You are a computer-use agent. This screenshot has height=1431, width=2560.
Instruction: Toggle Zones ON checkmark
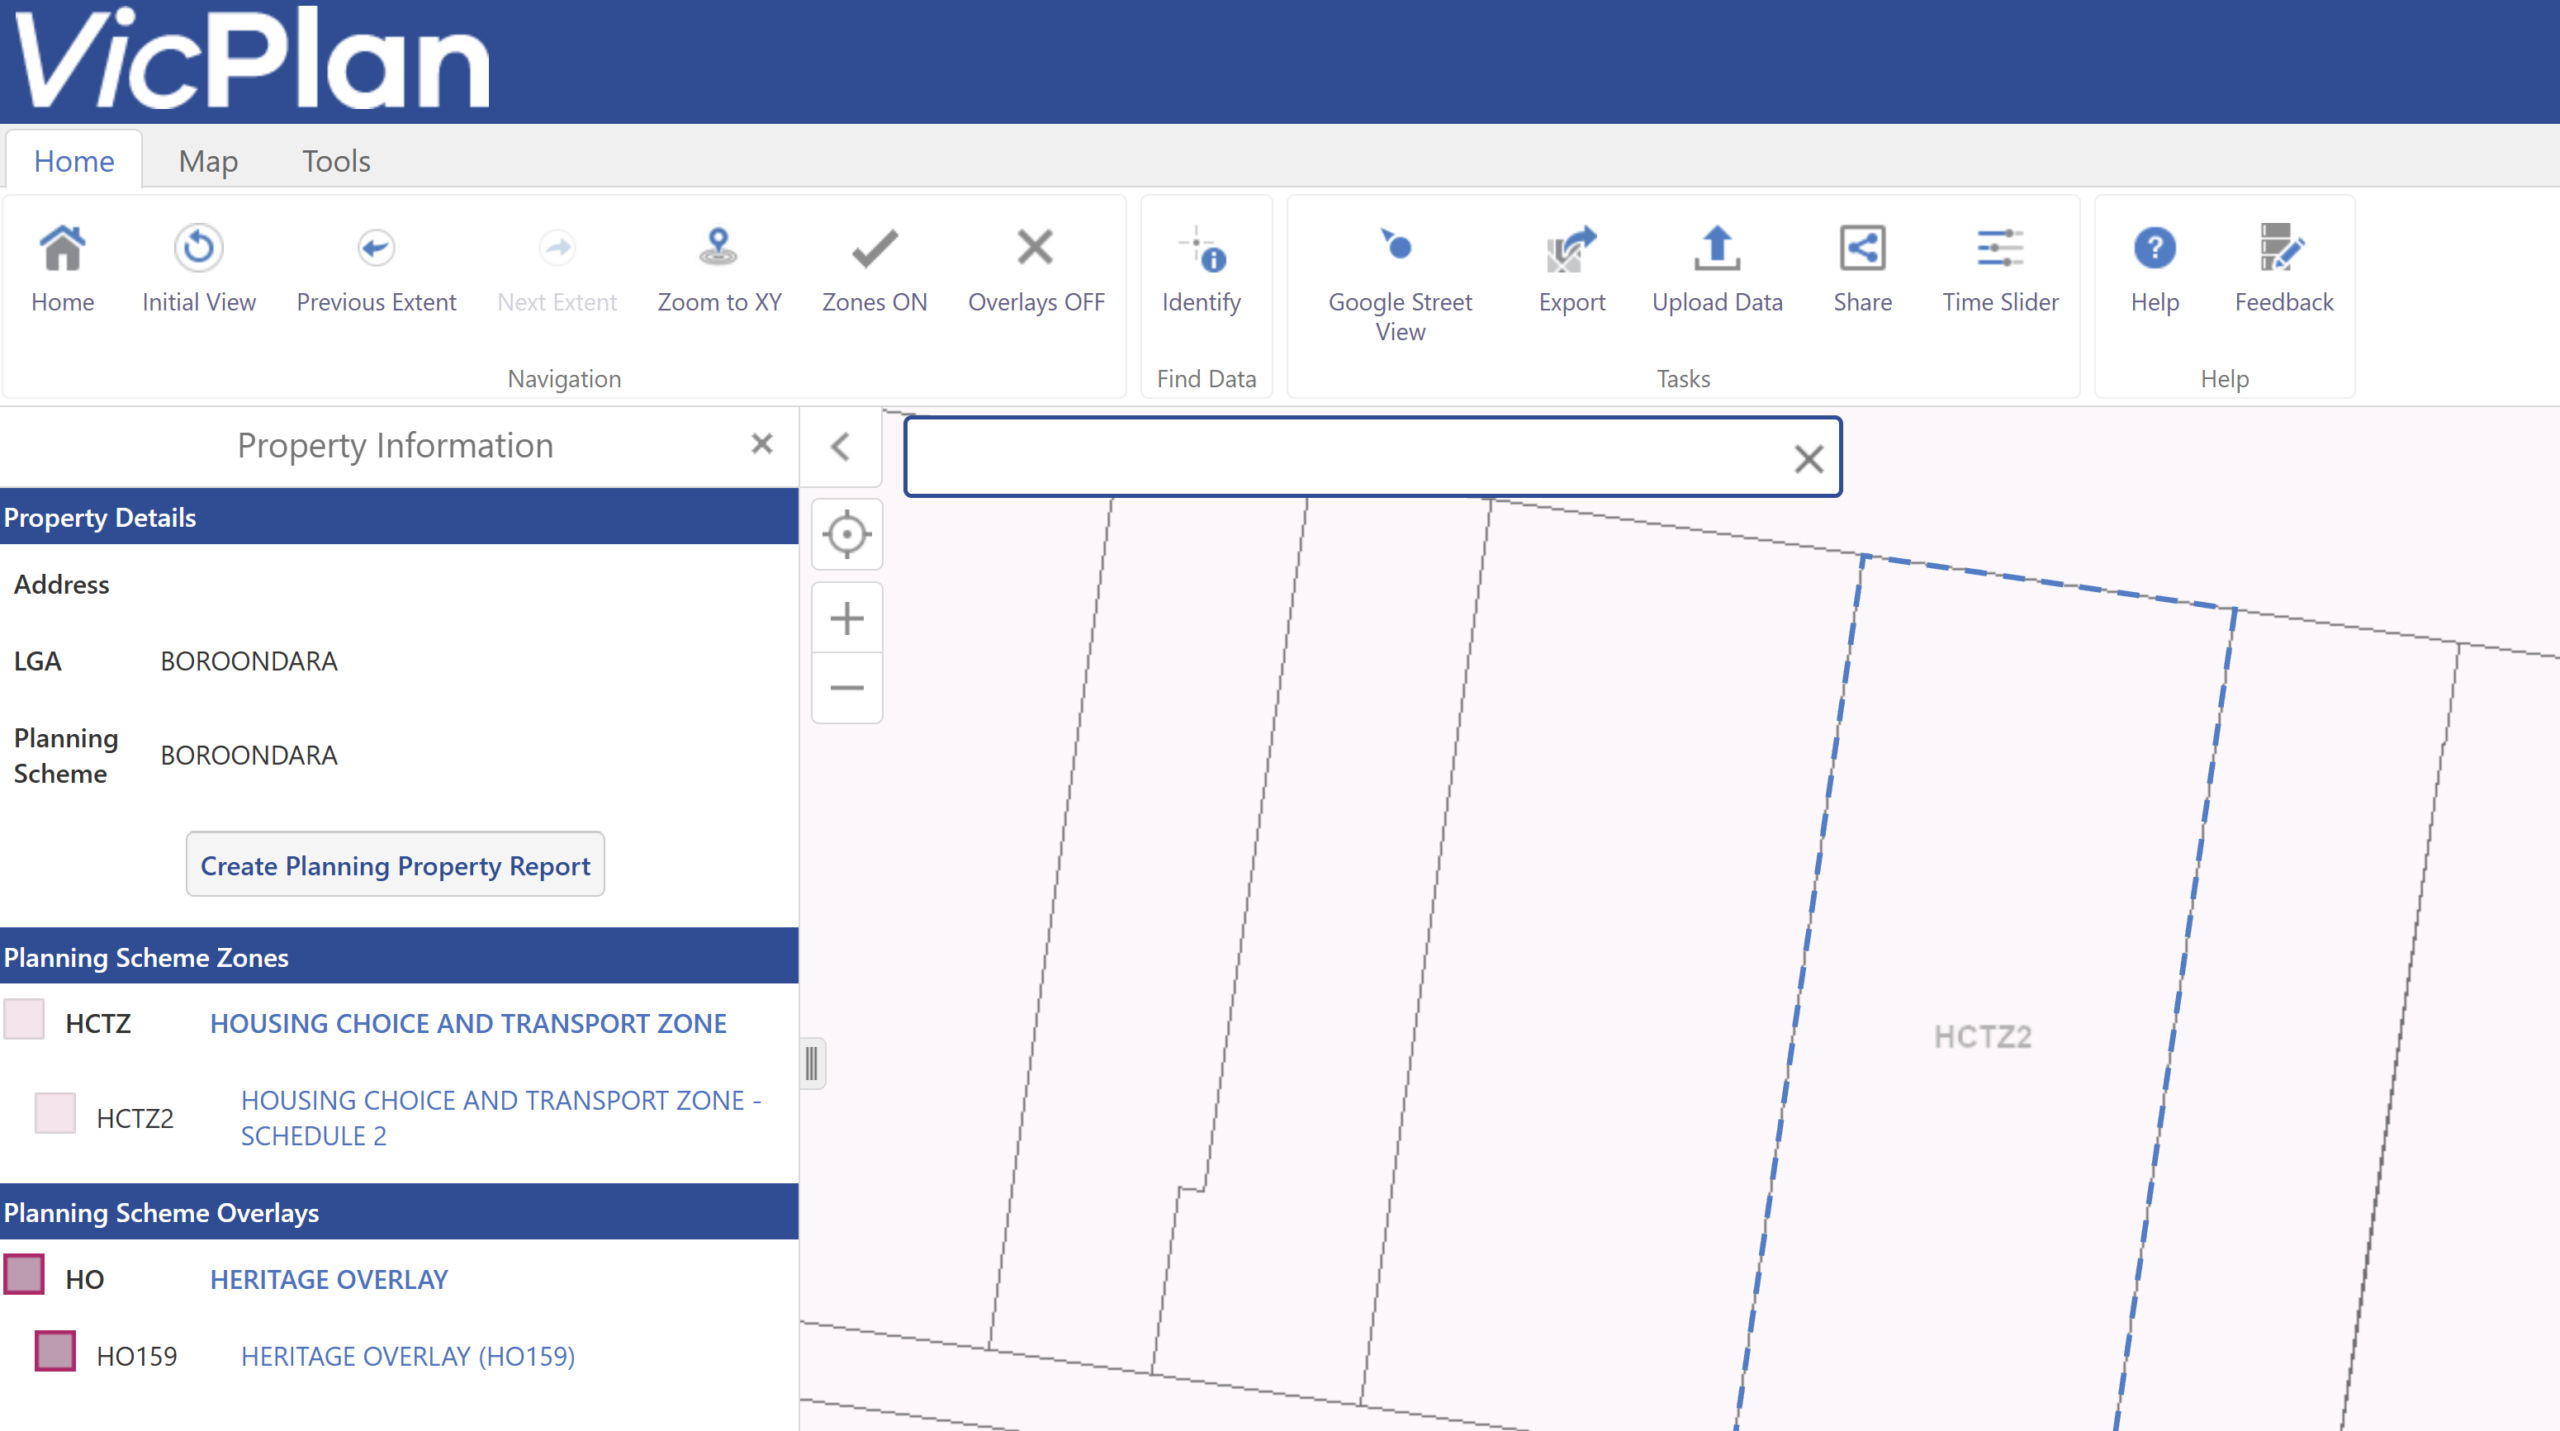coord(874,248)
